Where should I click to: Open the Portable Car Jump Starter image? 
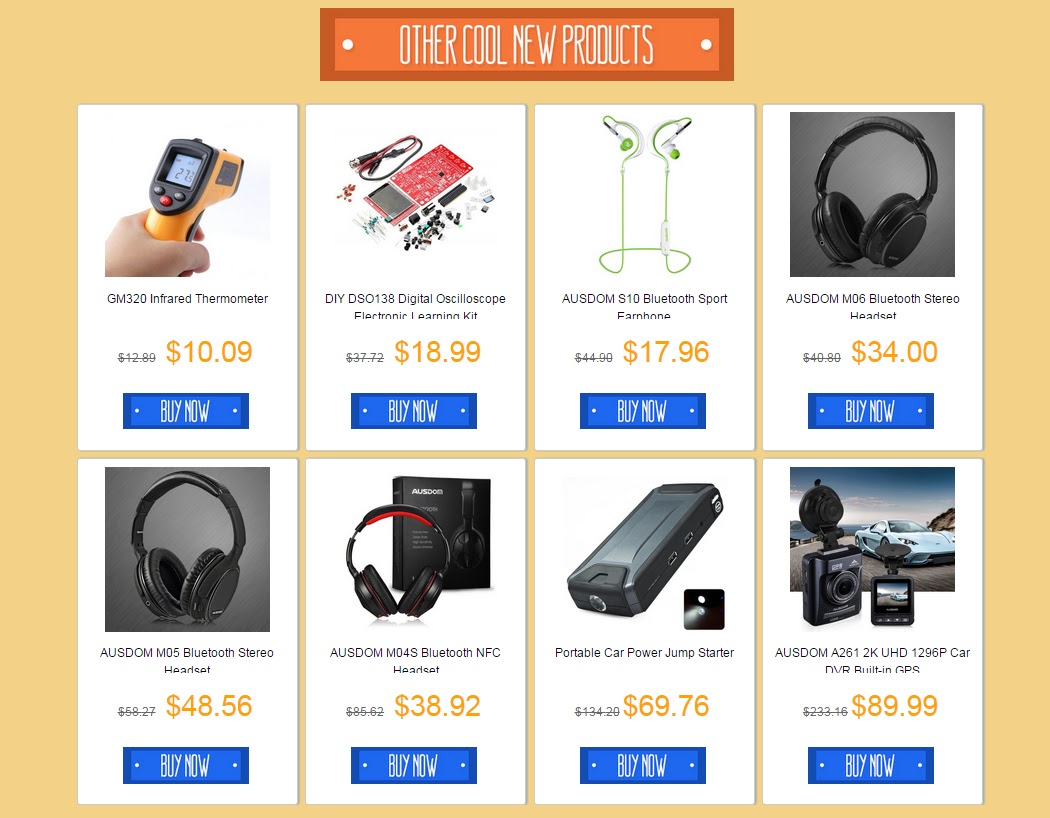tap(644, 549)
